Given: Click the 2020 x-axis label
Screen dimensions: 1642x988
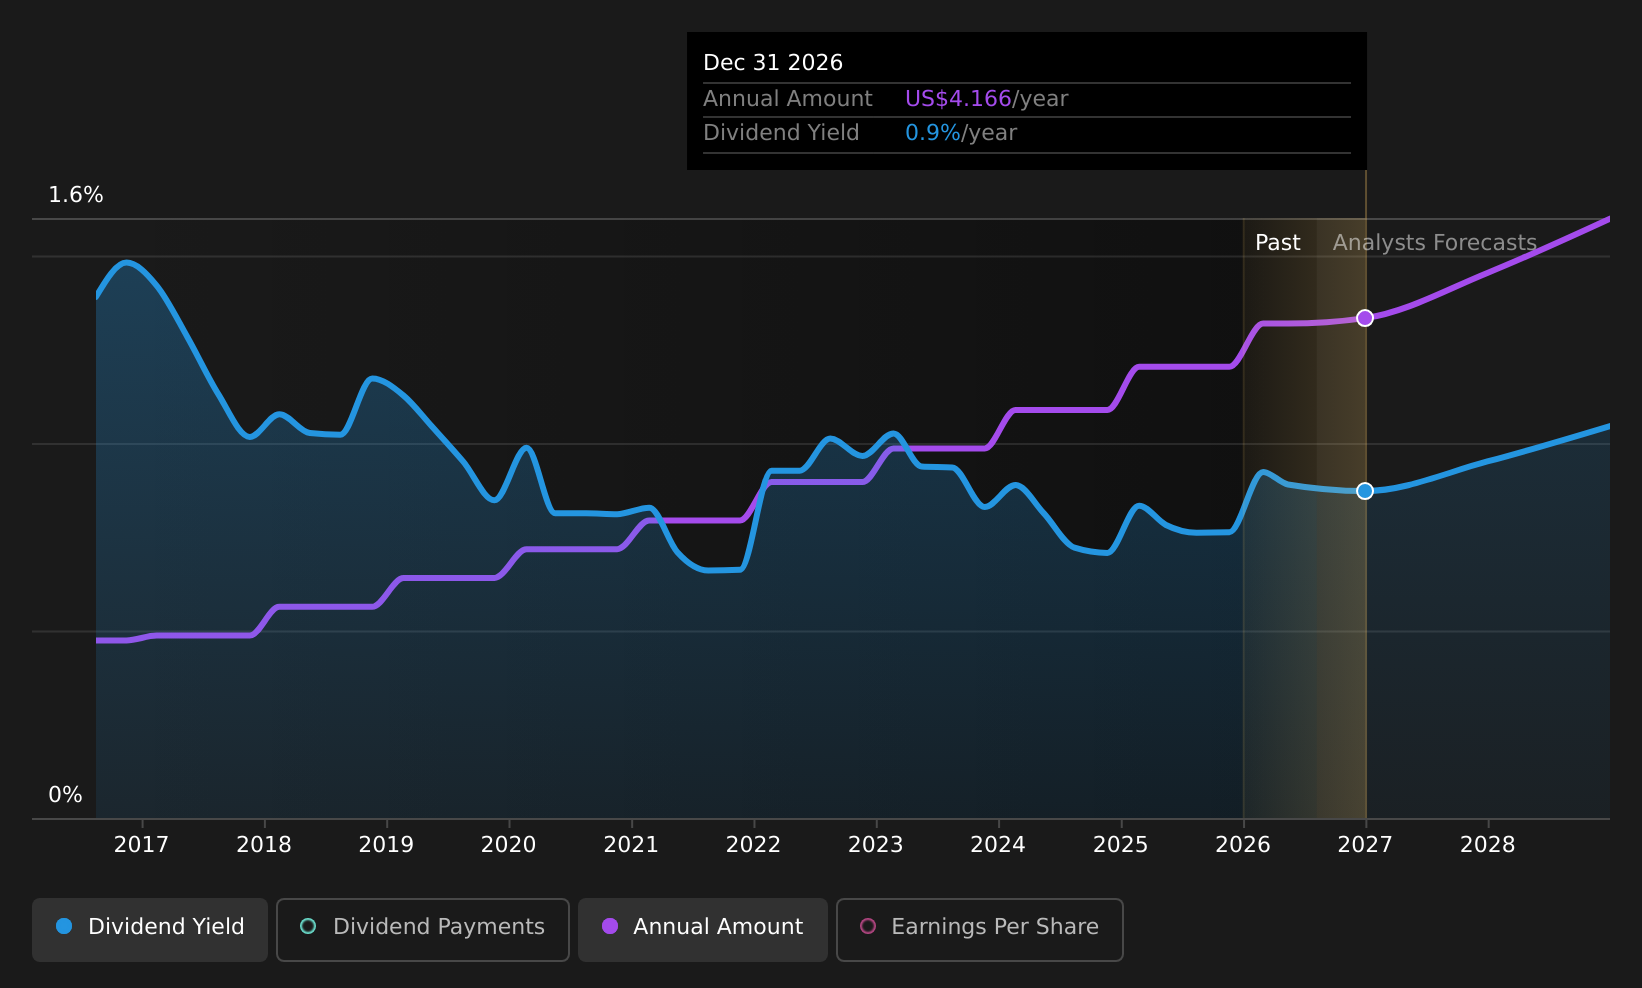Looking at the screenshot, I should (509, 845).
